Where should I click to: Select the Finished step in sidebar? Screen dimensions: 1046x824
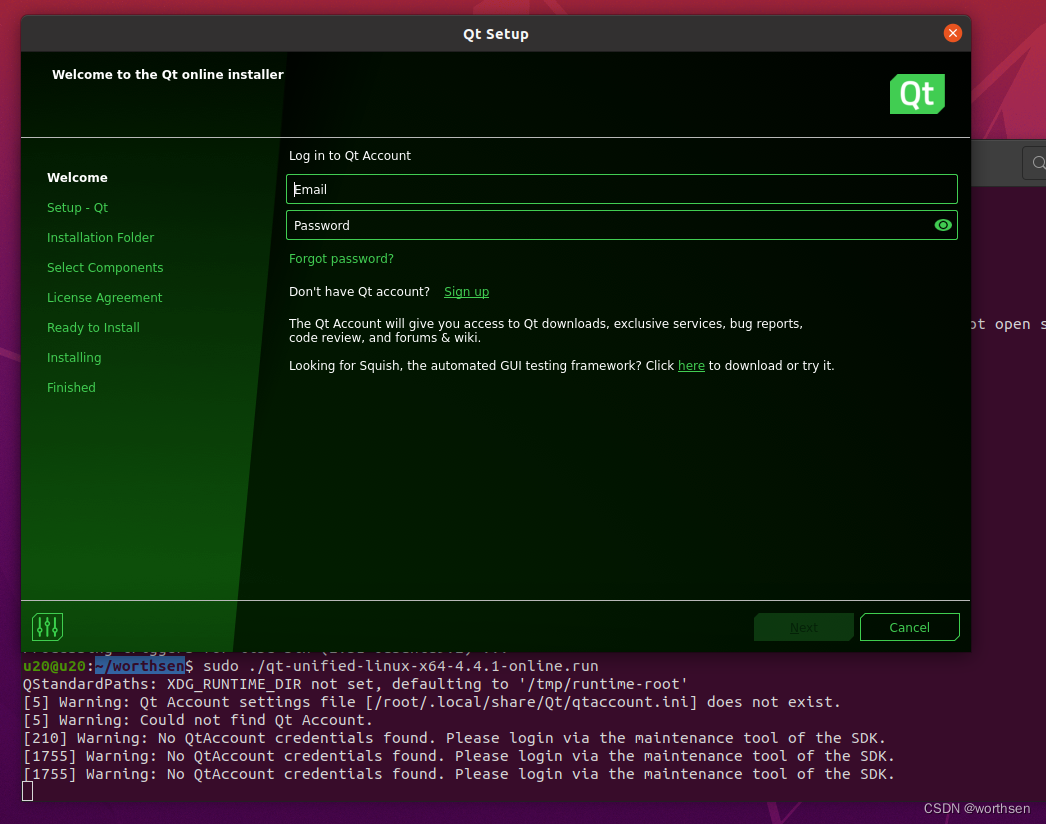pos(71,388)
